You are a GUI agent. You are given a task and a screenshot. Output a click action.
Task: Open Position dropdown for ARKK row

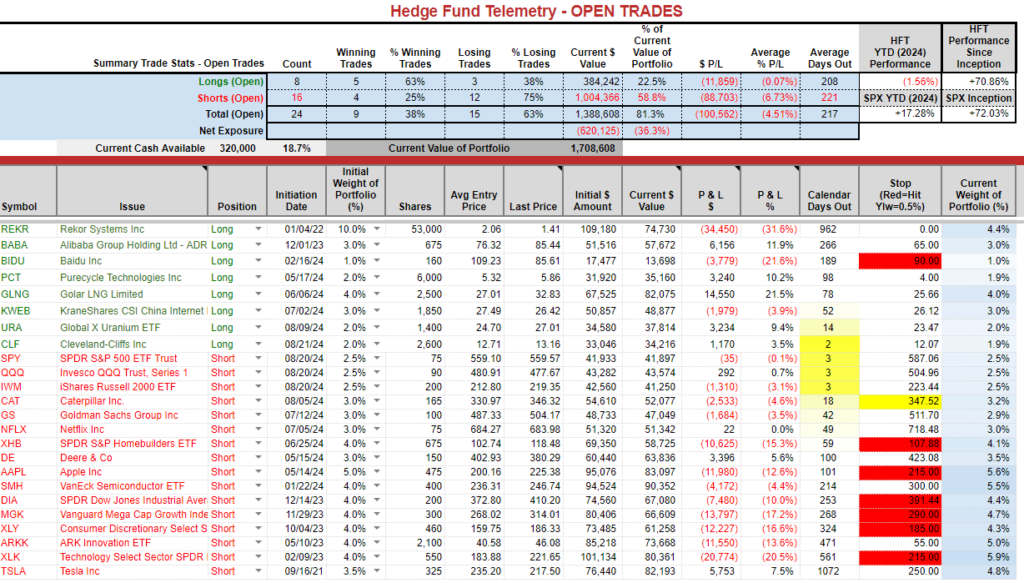tap(259, 543)
